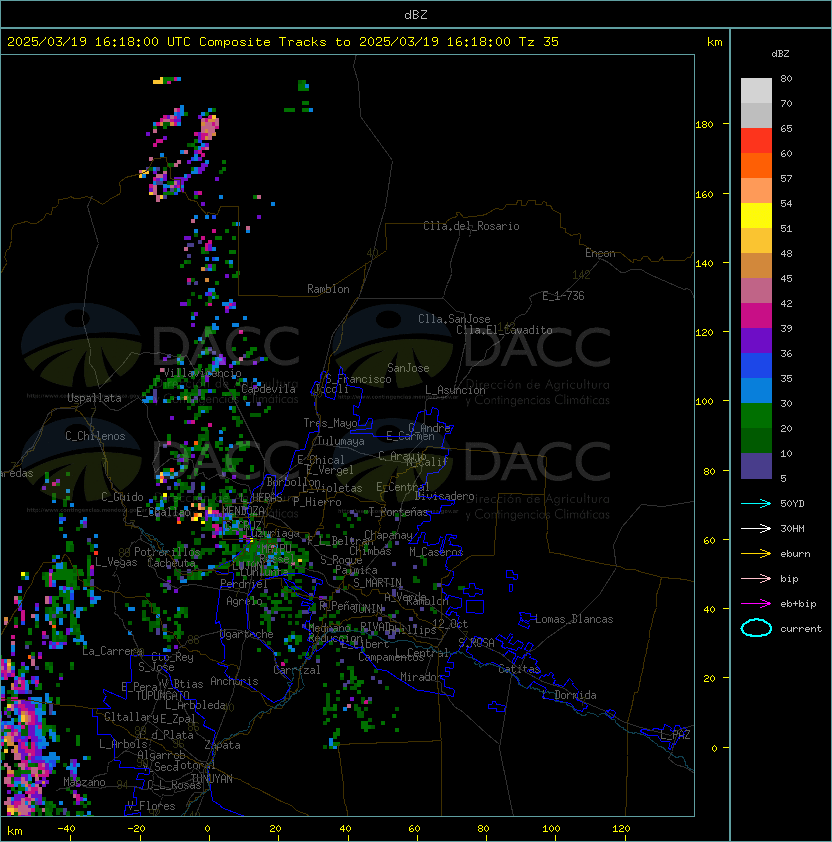Image resolution: width=832 pixels, height=842 pixels.
Task: Click the 'Villavicencio' map label
Action: pyautogui.click(x=202, y=373)
